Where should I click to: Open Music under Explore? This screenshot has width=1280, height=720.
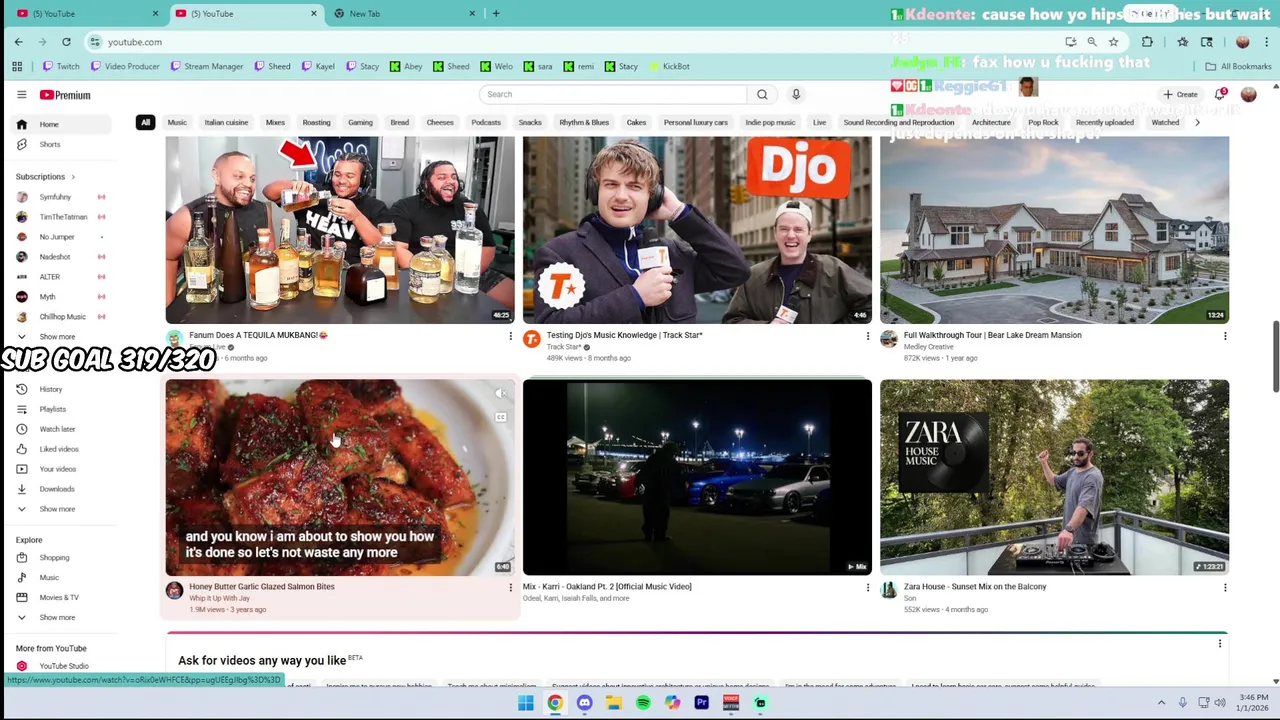point(60,578)
